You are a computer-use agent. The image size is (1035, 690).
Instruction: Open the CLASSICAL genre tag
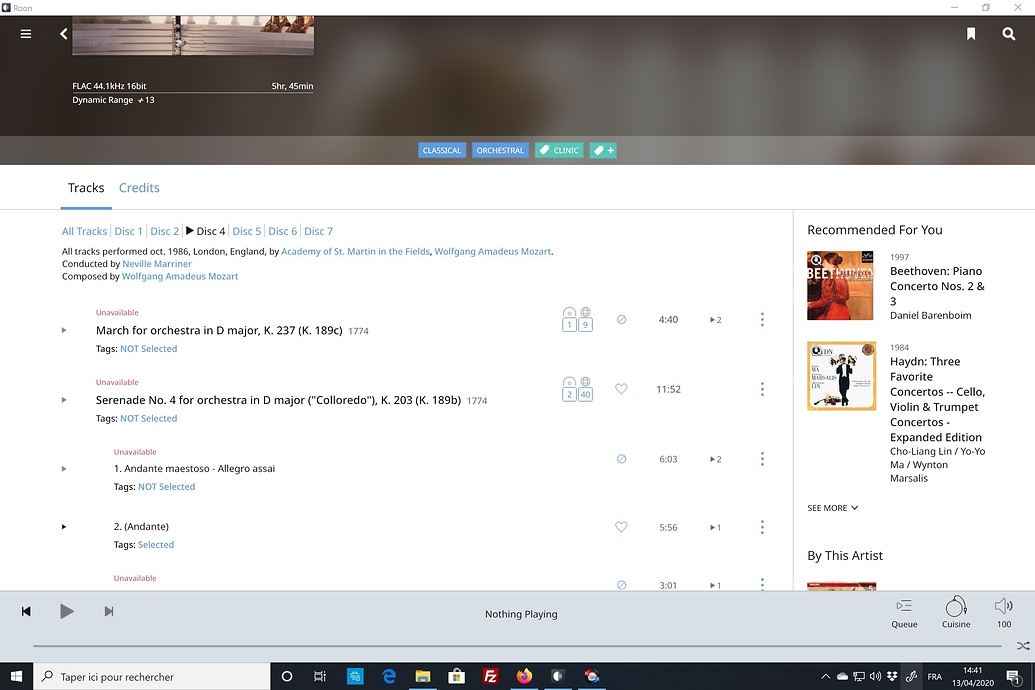442,151
